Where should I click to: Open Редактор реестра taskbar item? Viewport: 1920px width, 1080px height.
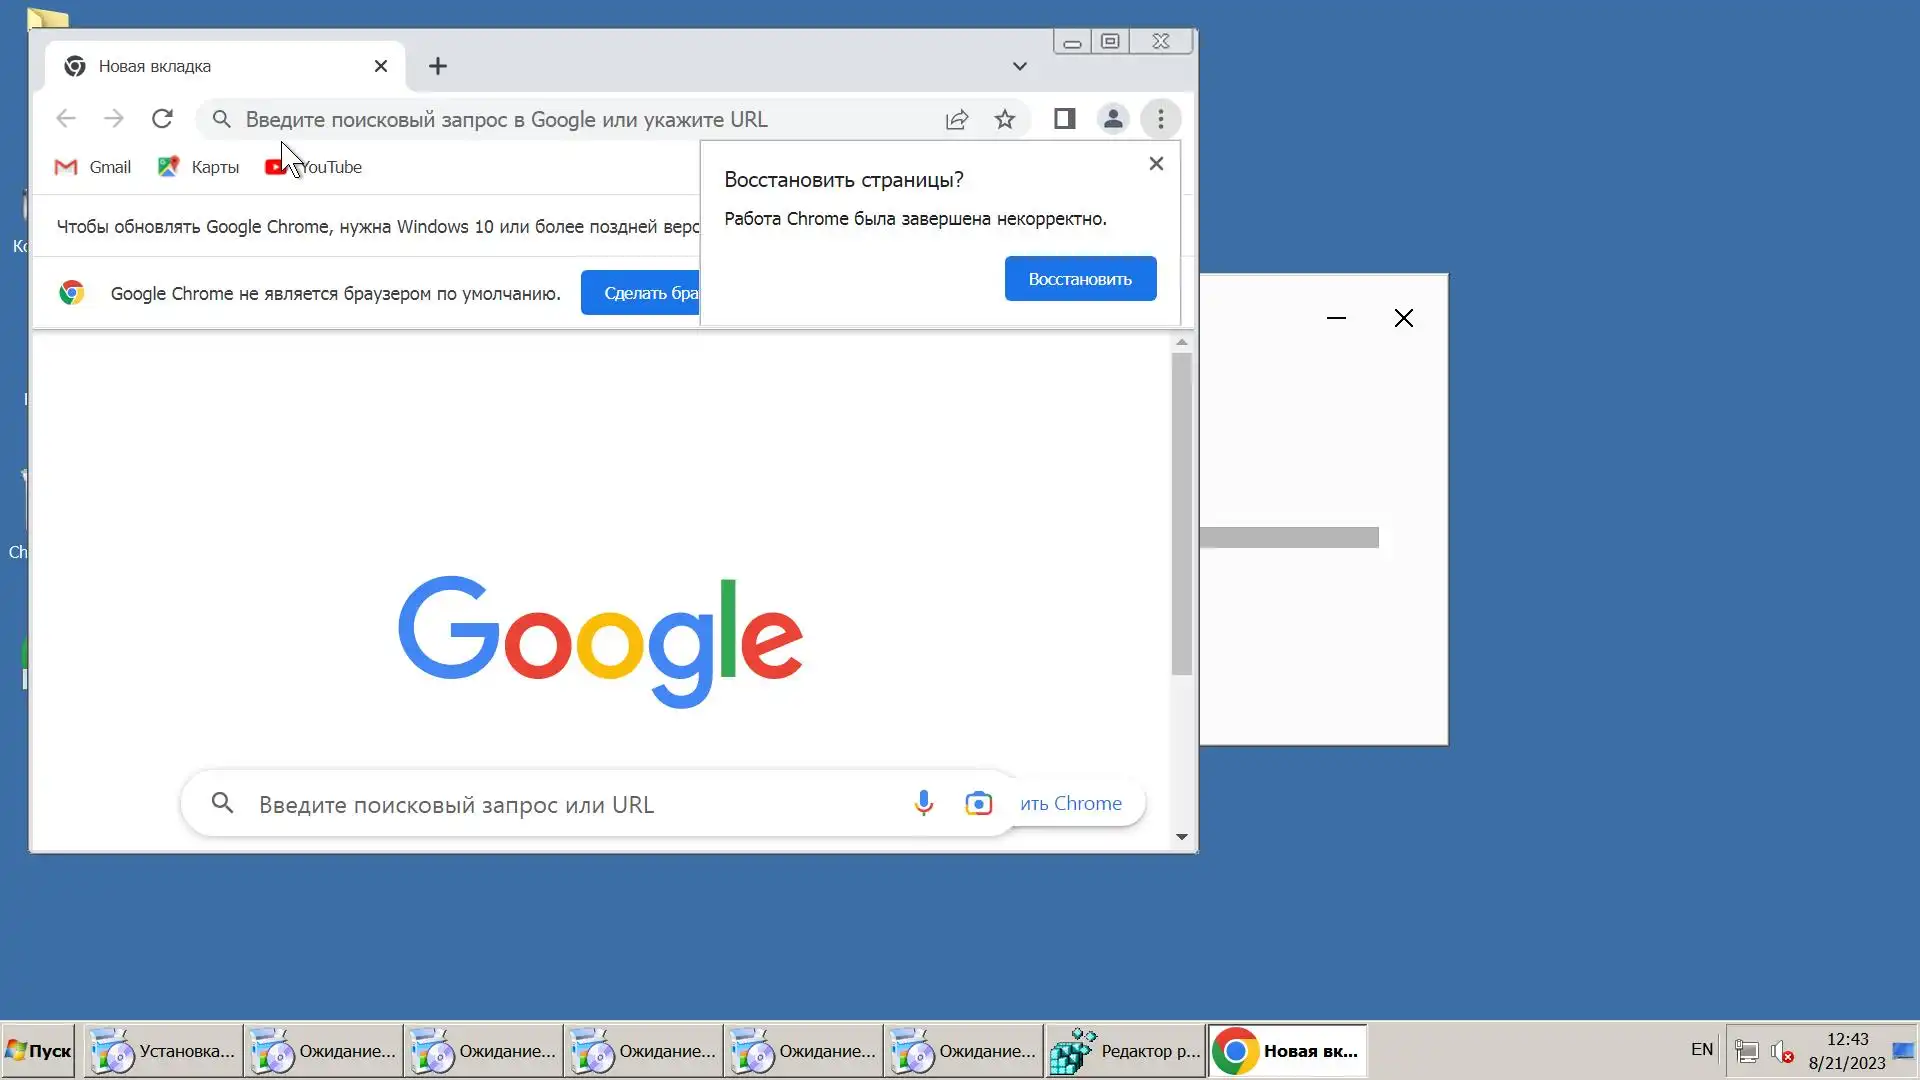point(1125,1051)
